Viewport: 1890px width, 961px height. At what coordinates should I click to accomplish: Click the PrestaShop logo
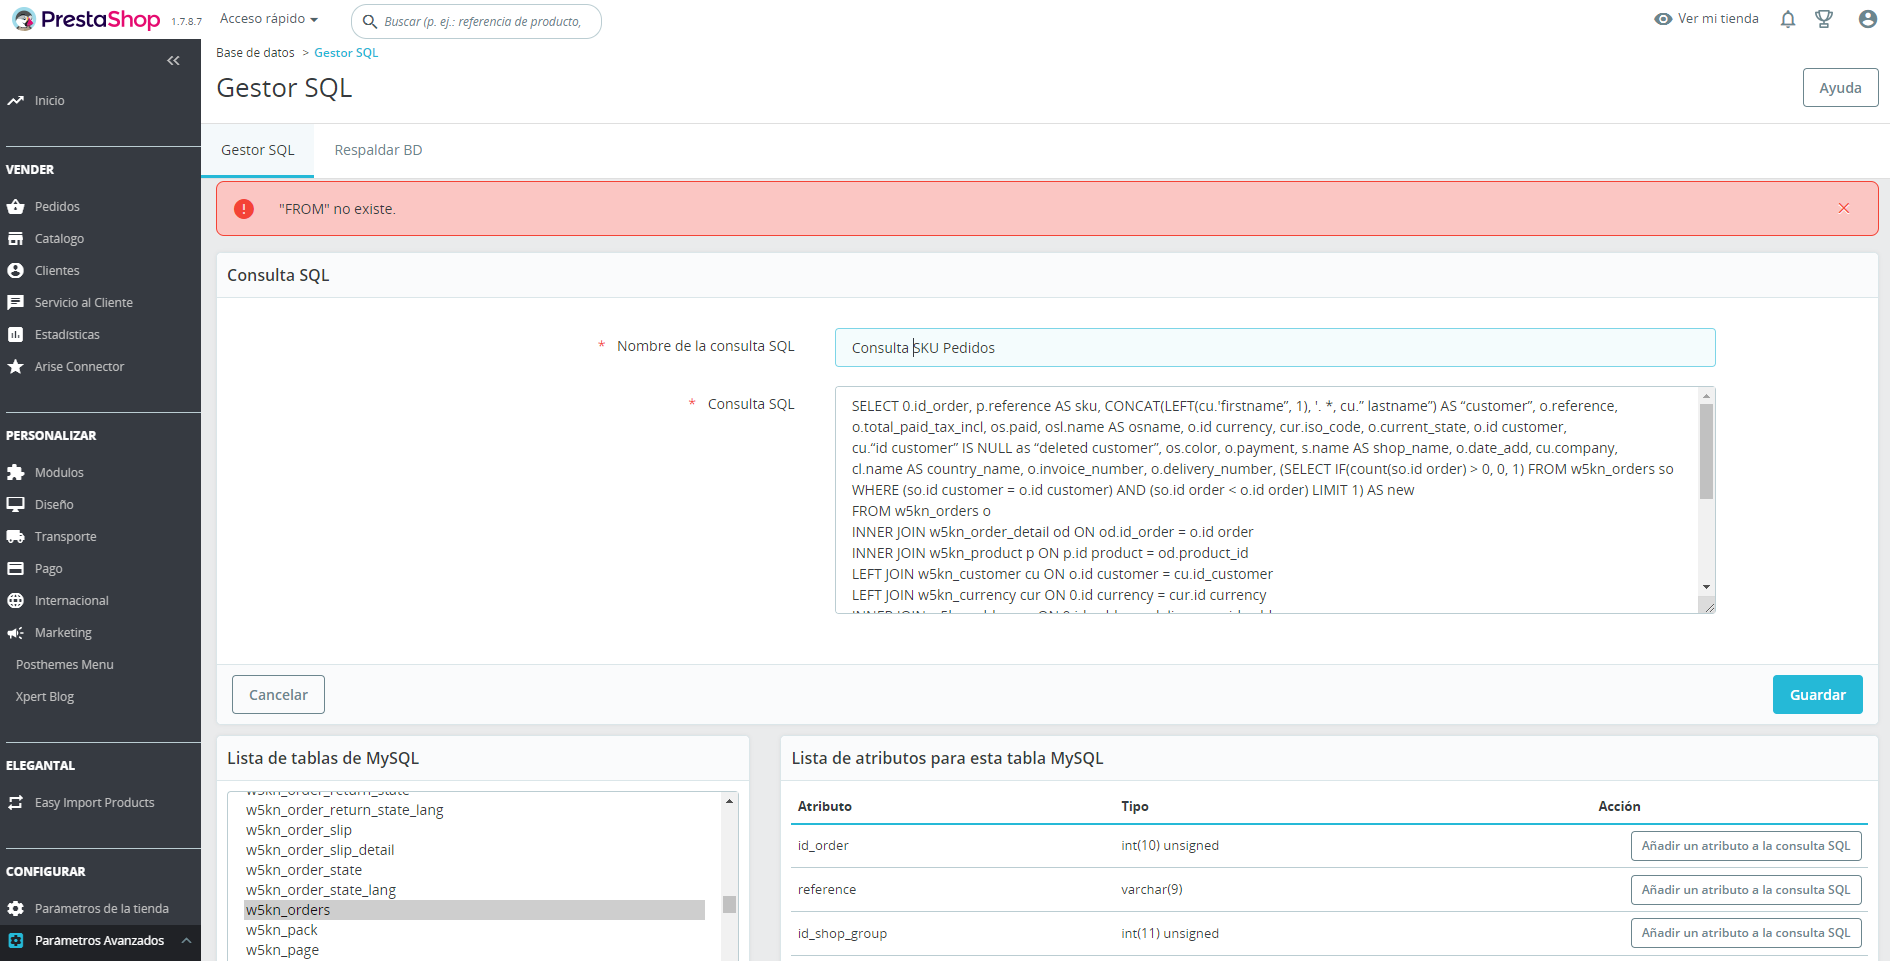click(x=86, y=19)
